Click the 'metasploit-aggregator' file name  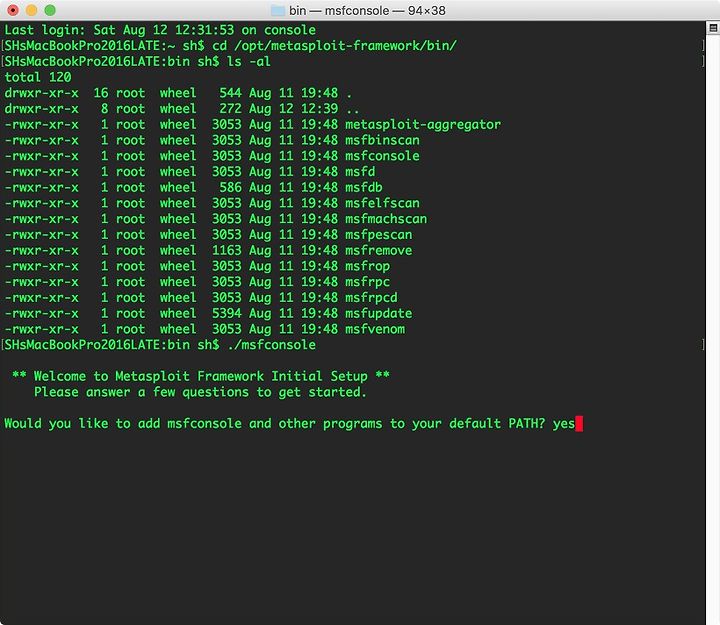423,124
